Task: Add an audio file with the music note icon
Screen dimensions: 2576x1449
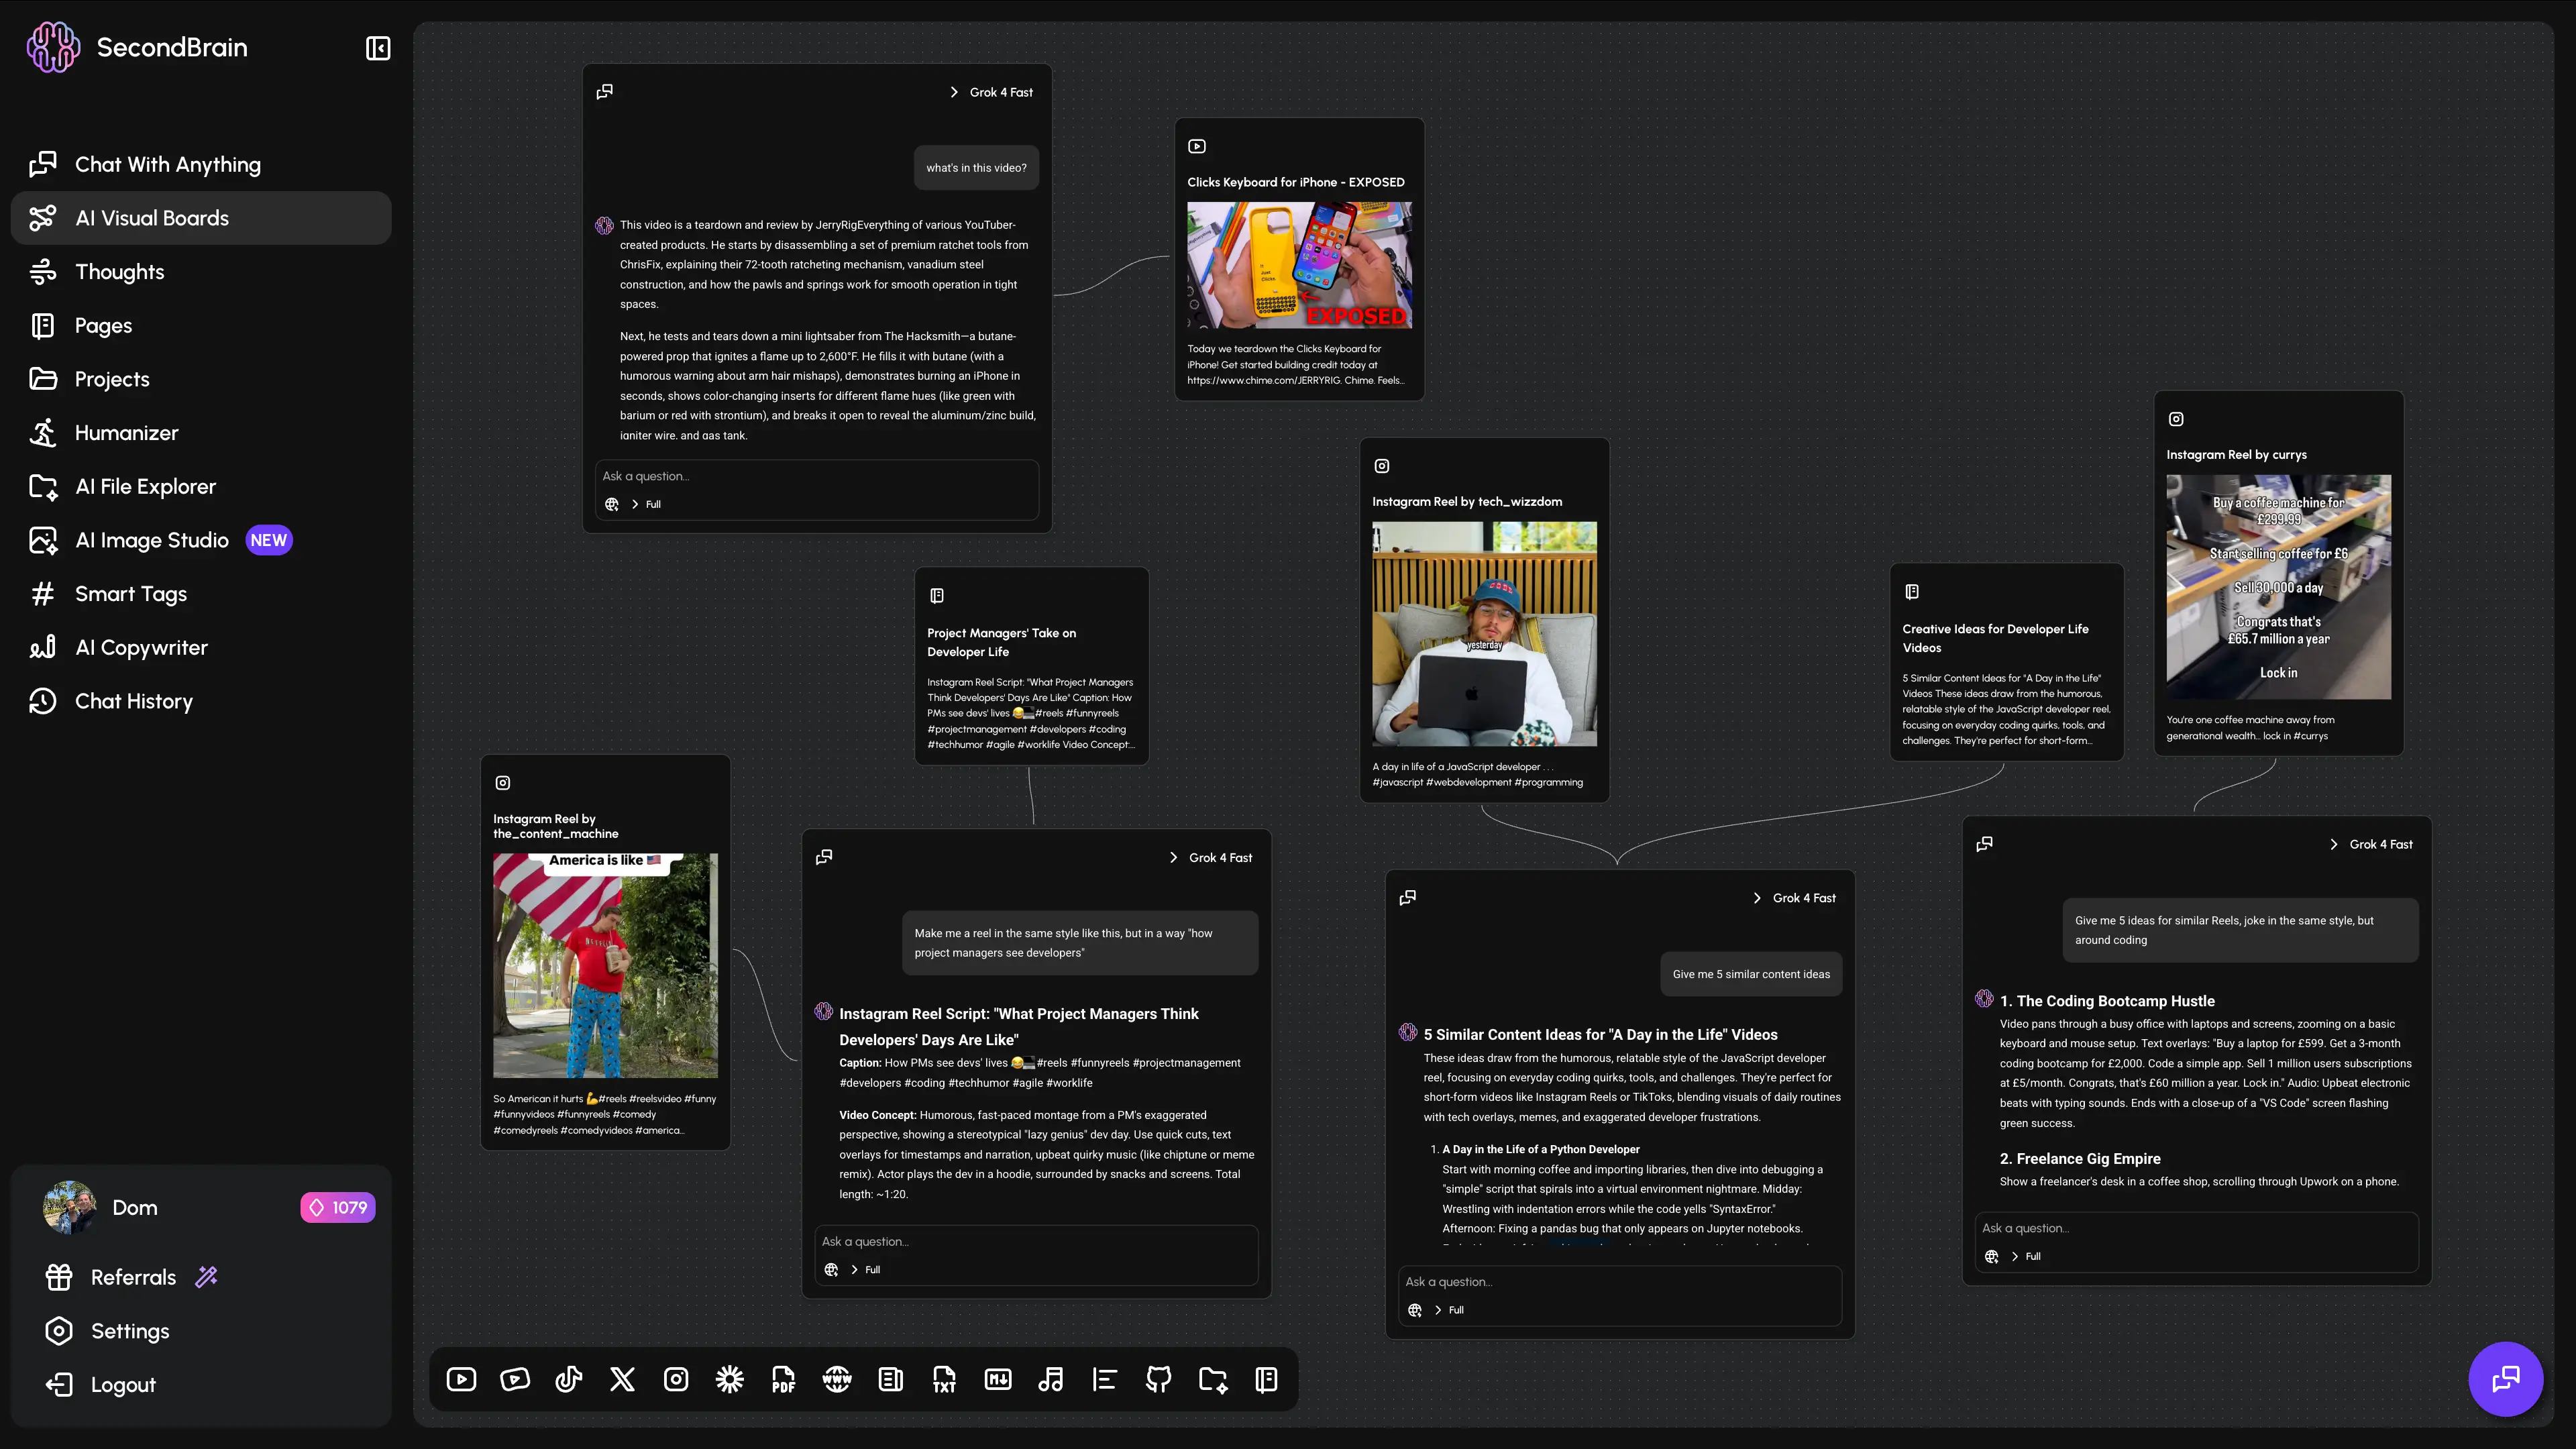Action: (x=1051, y=1380)
